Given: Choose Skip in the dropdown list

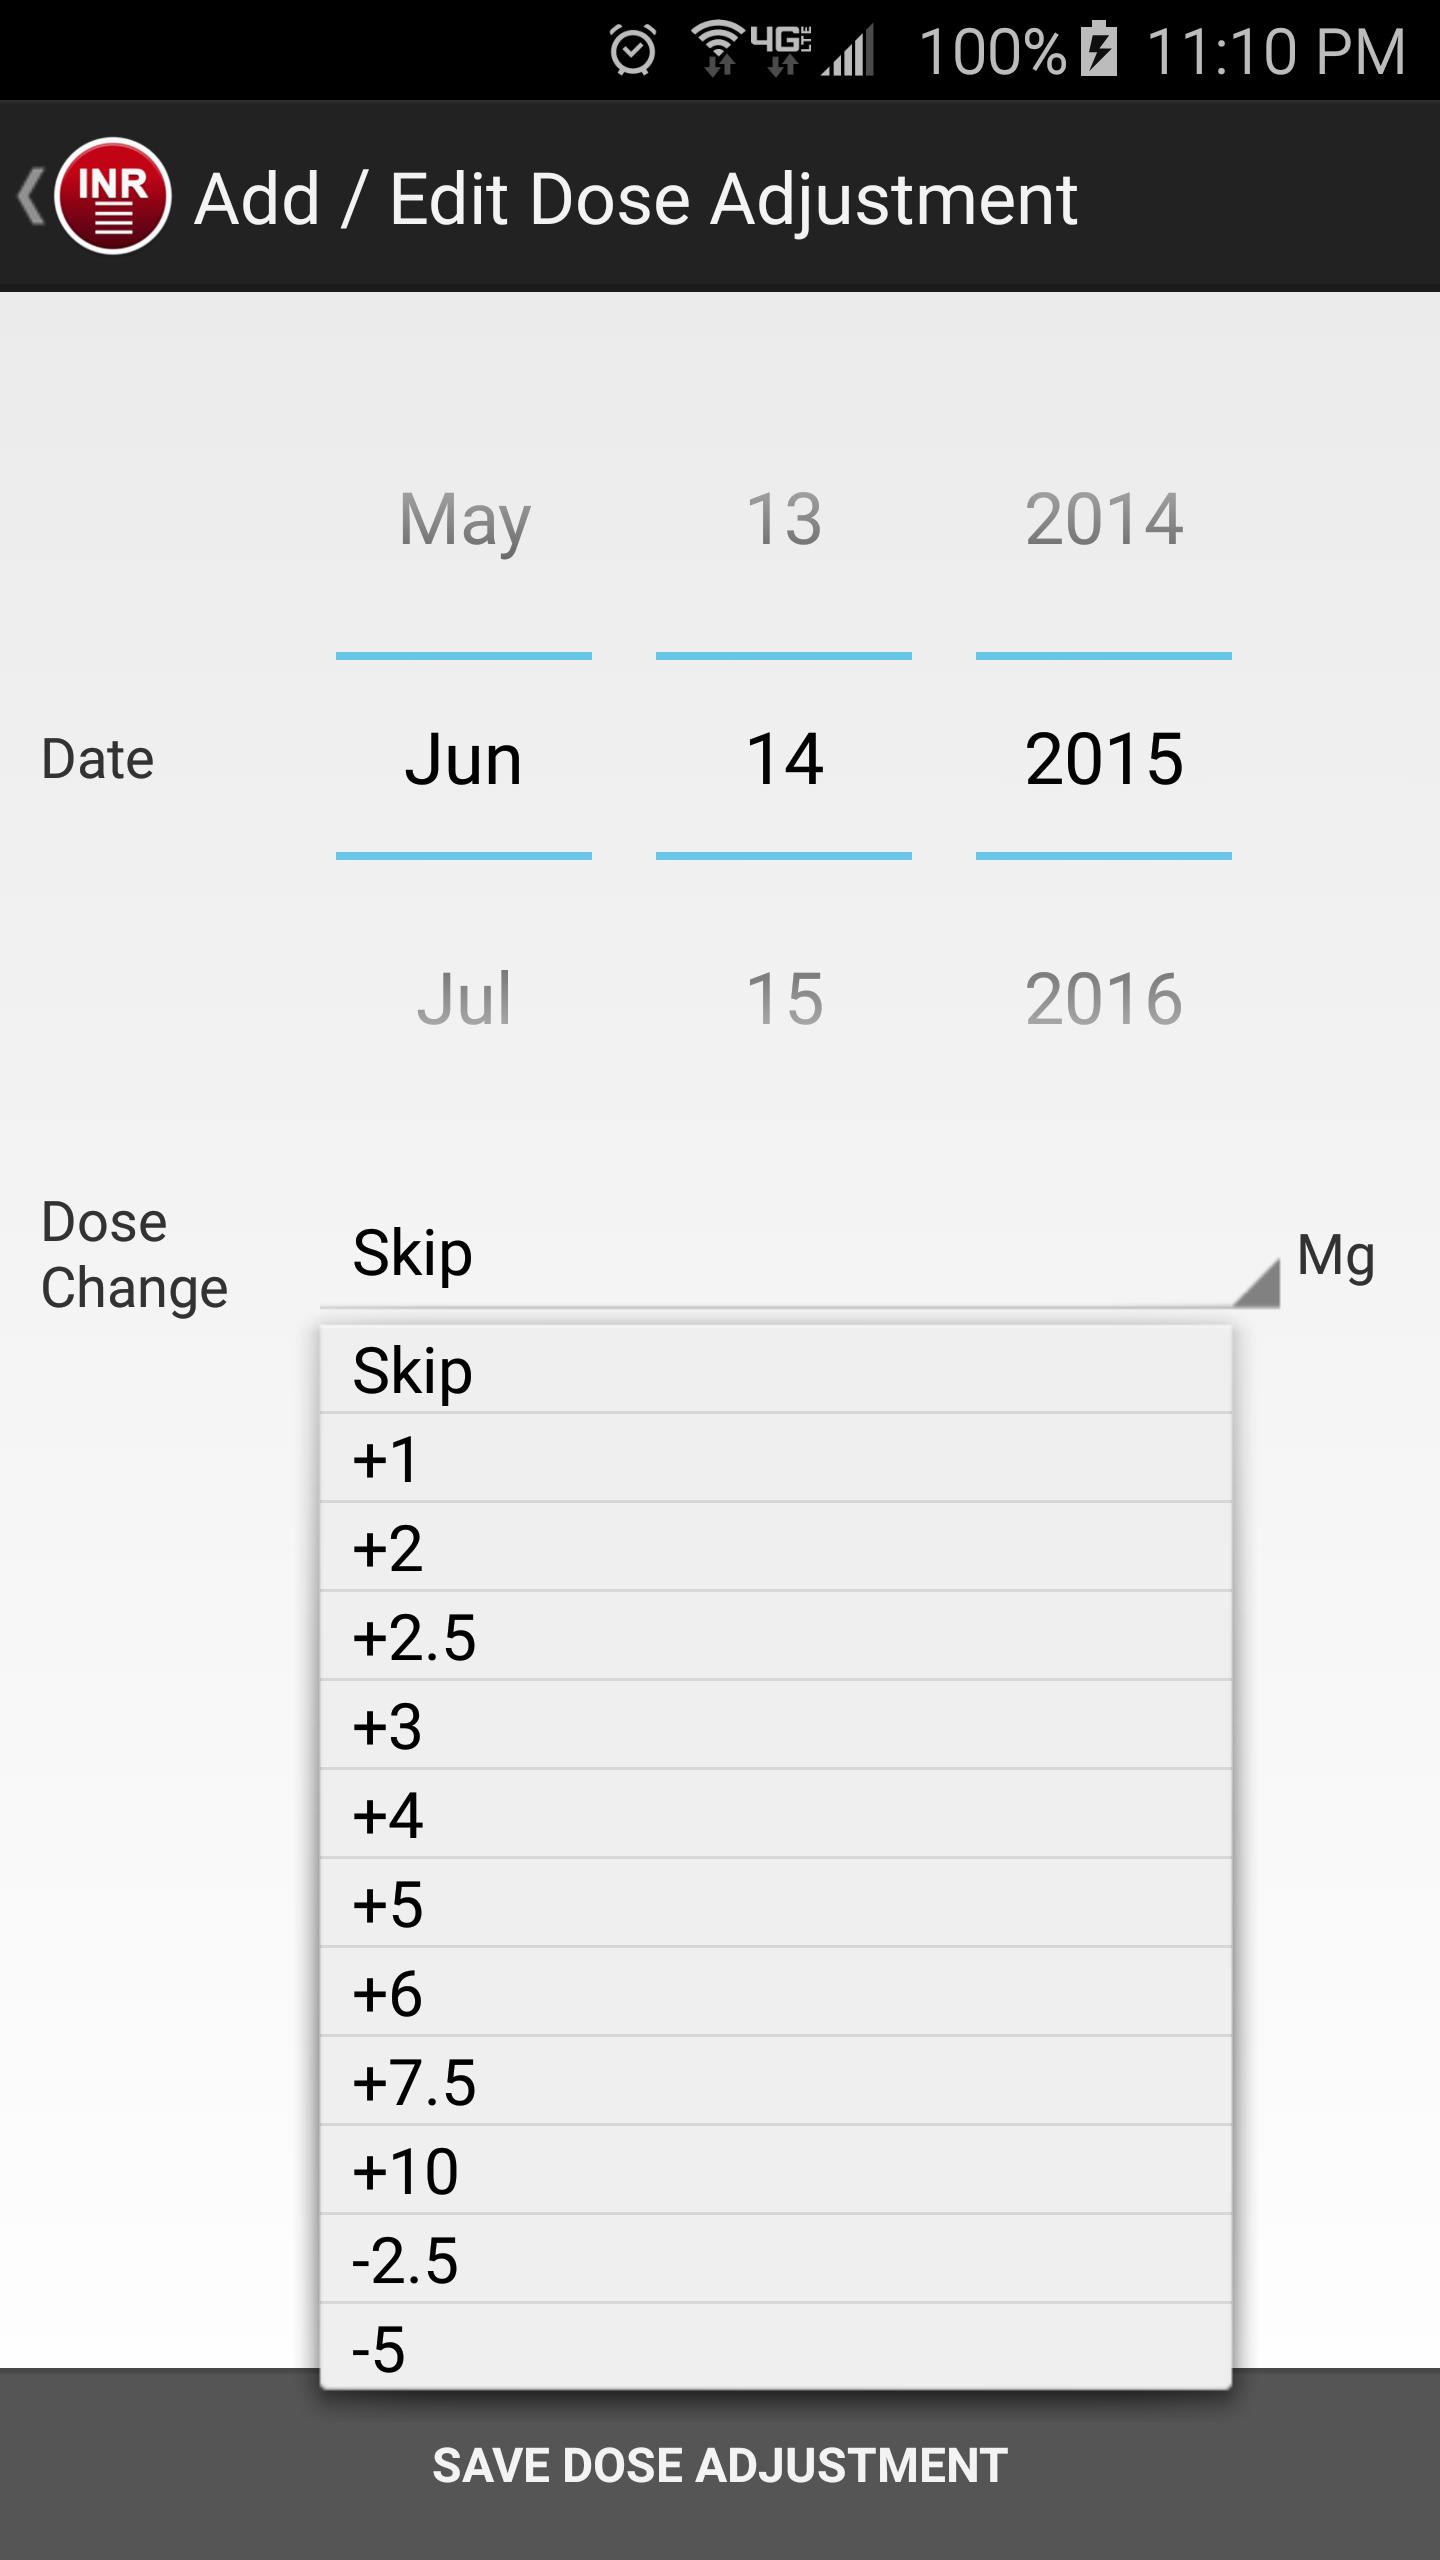Looking at the screenshot, I should pos(775,1370).
